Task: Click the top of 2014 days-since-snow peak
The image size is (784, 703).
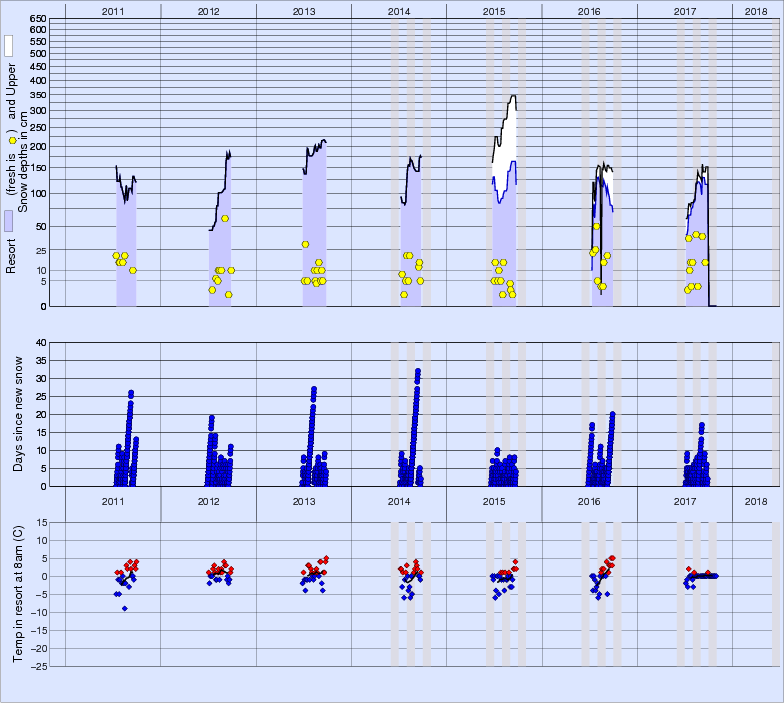Action: [x=417, y=371]
